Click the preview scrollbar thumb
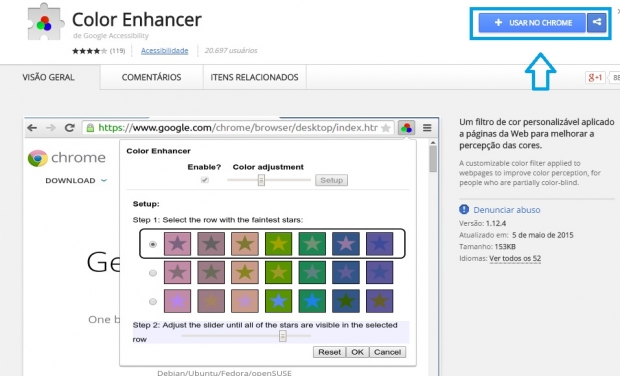The width and height of the screenshot is (620, 376). [x=433, y=159]
